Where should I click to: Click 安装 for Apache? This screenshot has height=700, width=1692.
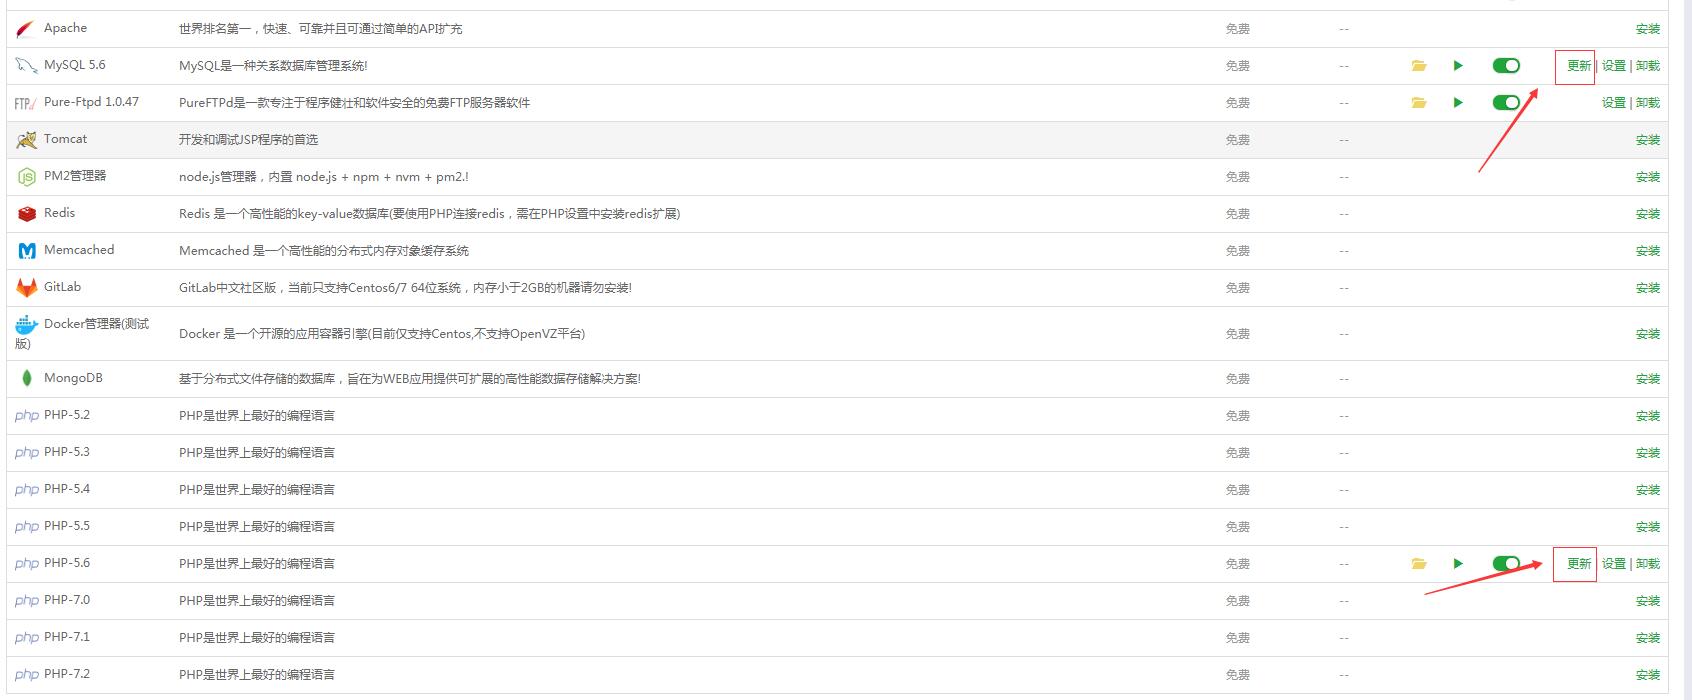click(x=1648, y=29)
